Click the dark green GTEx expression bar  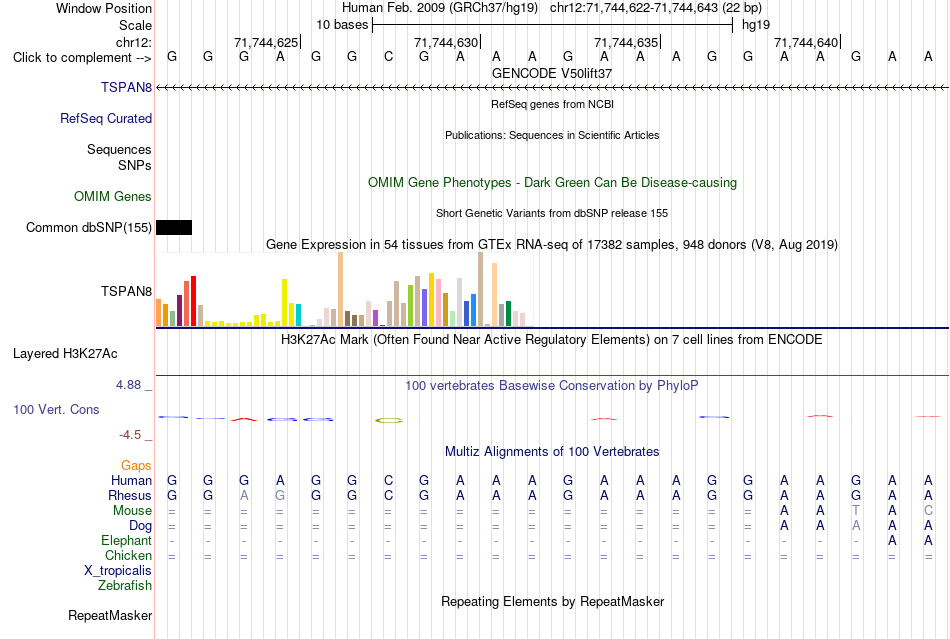508,313
